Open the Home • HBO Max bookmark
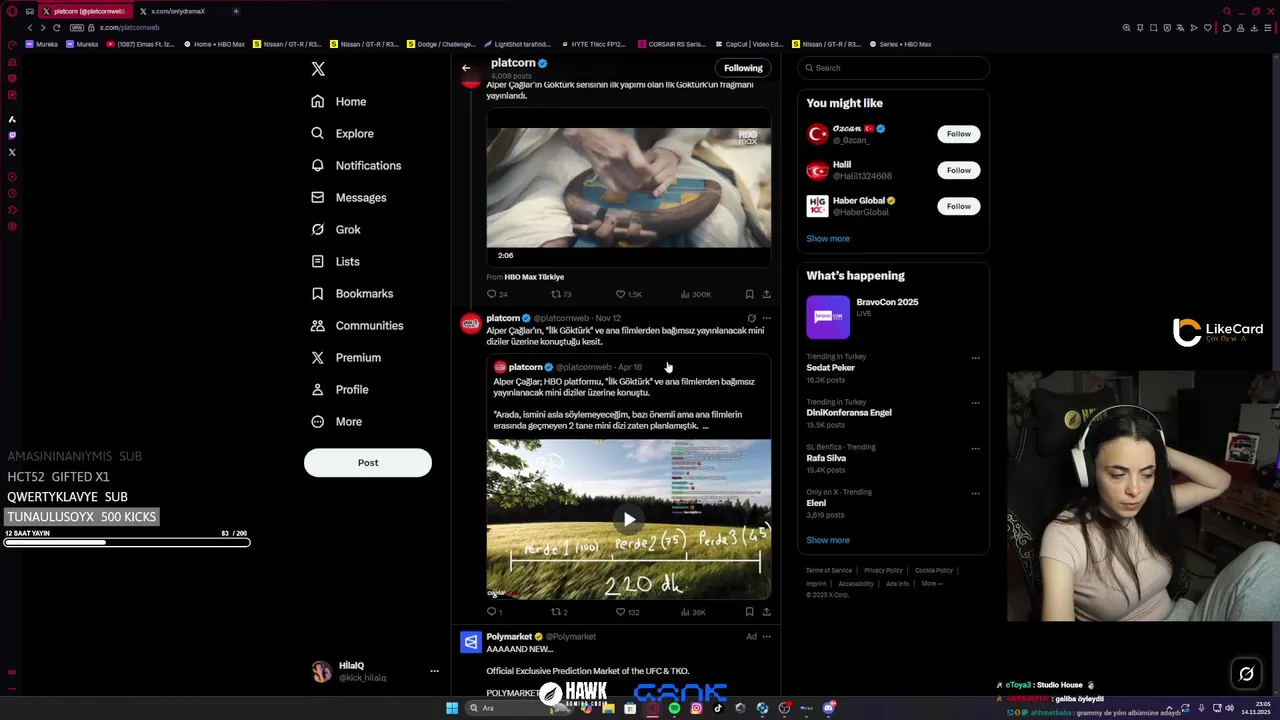This screenshot has width=1280, height=720. pos(214,44)
